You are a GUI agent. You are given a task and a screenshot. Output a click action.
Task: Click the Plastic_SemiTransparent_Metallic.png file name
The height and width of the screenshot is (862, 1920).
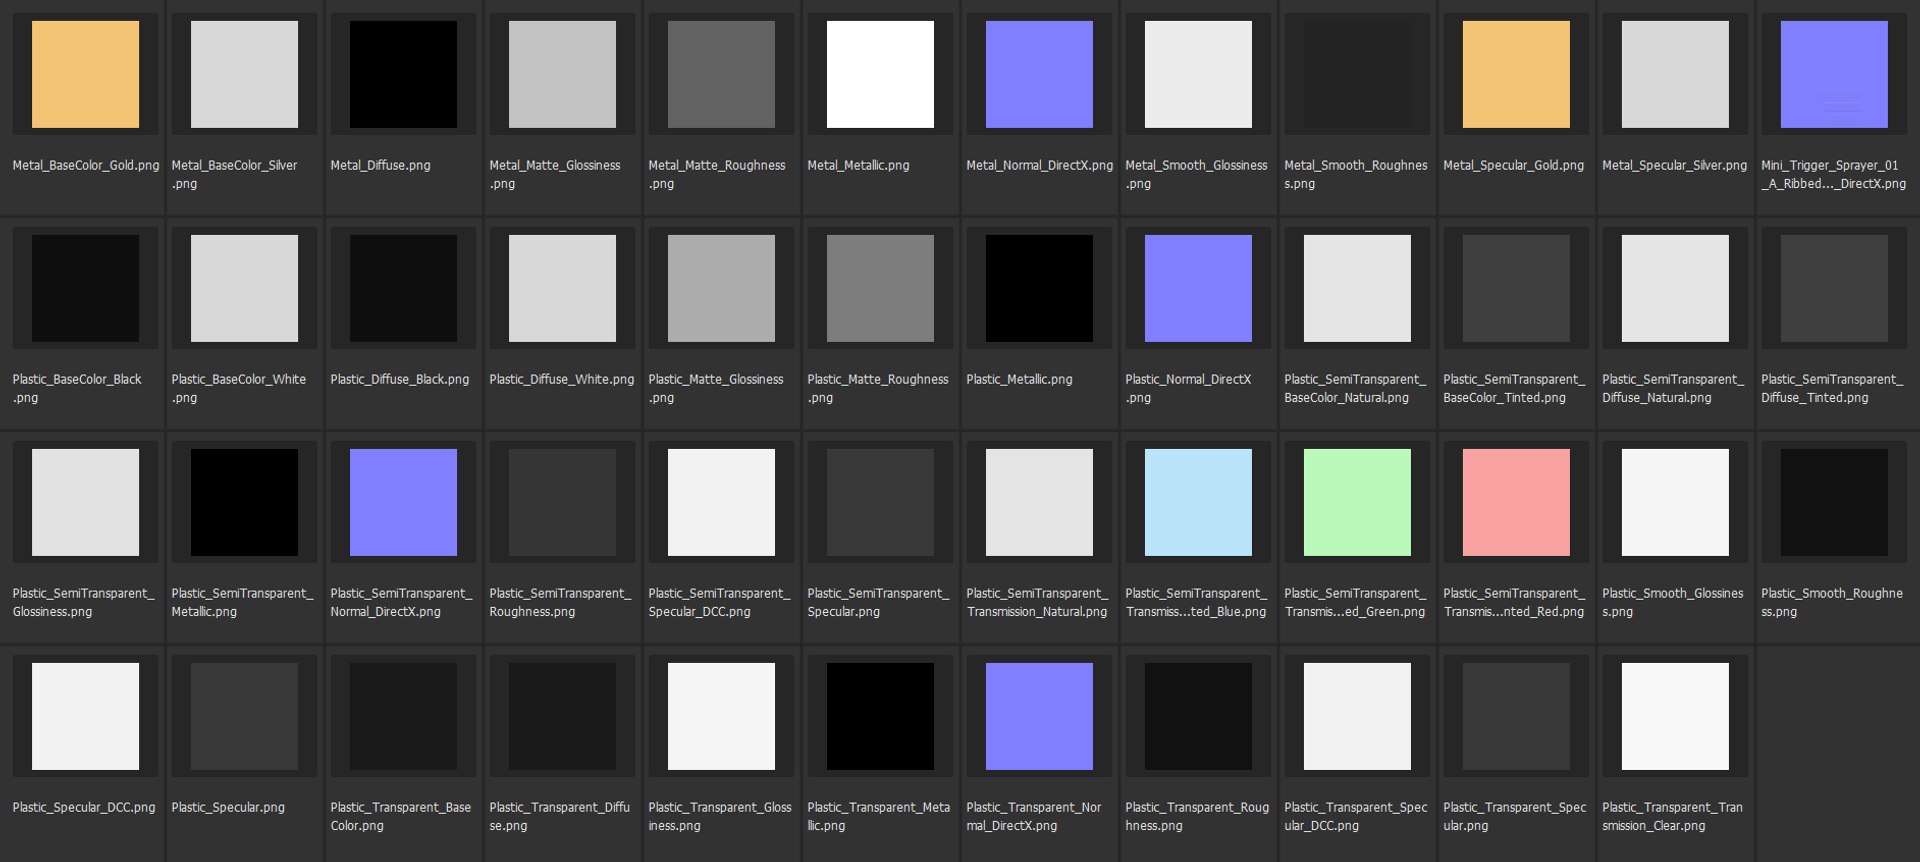pyautogui.click(x=242, y=602)
